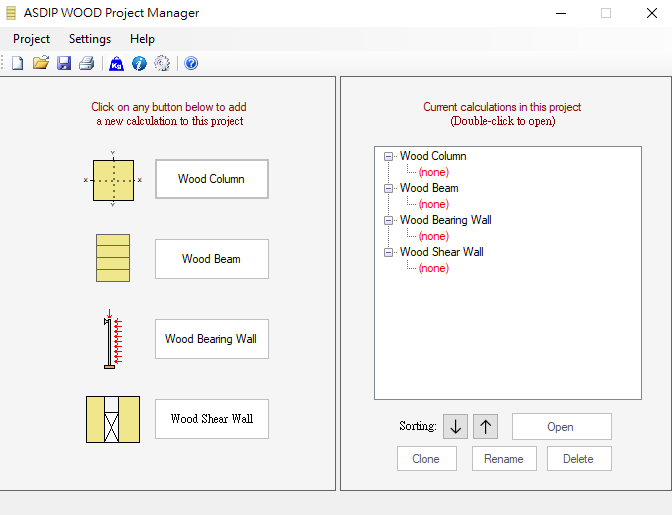672x515 pixels.
Task: Click the stacked wood beam icon
Action: 113,258
